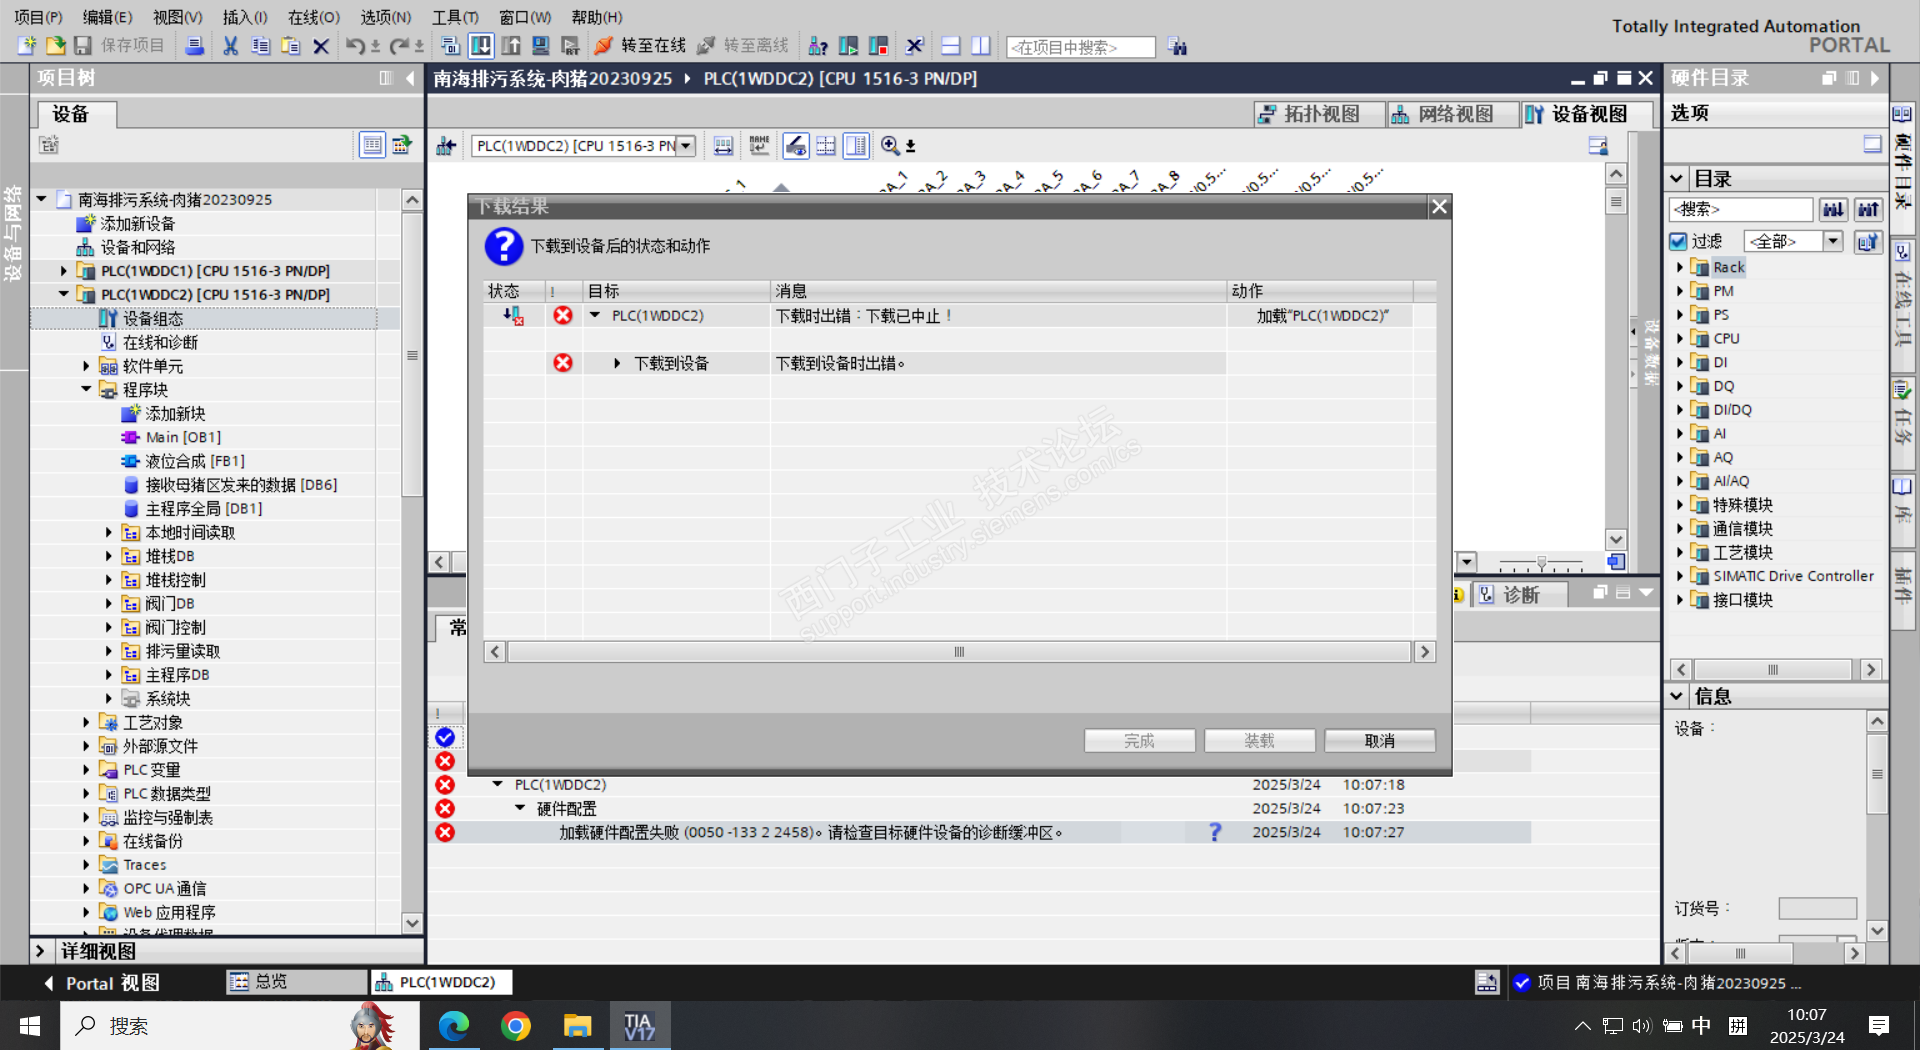The width and height of the screenshot is (1920, 1050).
Task: Click the Start simulation icon
Action: click(541, 46)
